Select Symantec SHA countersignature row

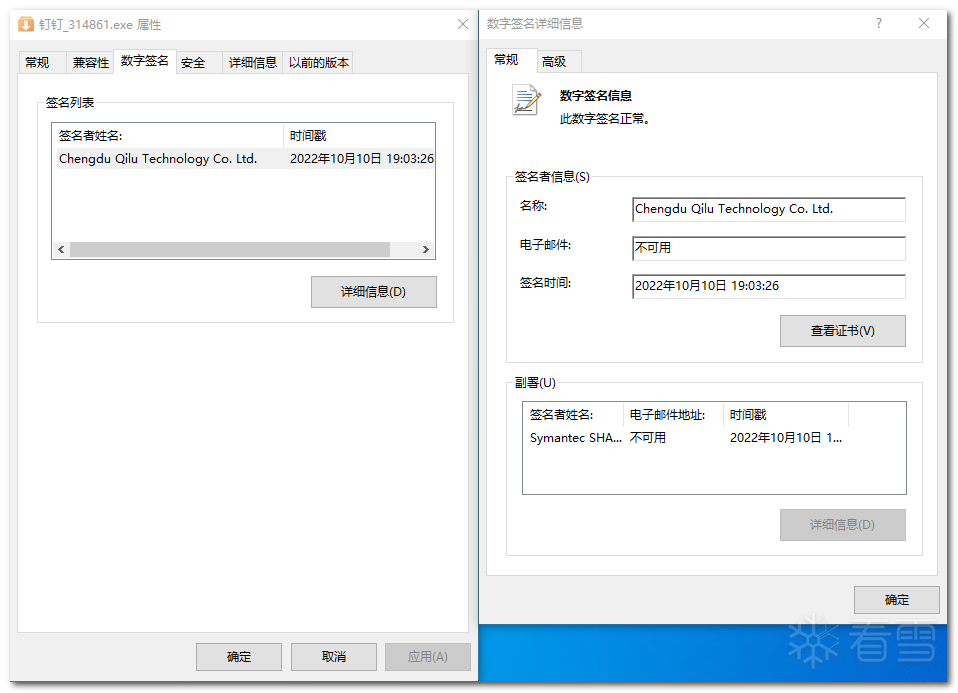686,438
